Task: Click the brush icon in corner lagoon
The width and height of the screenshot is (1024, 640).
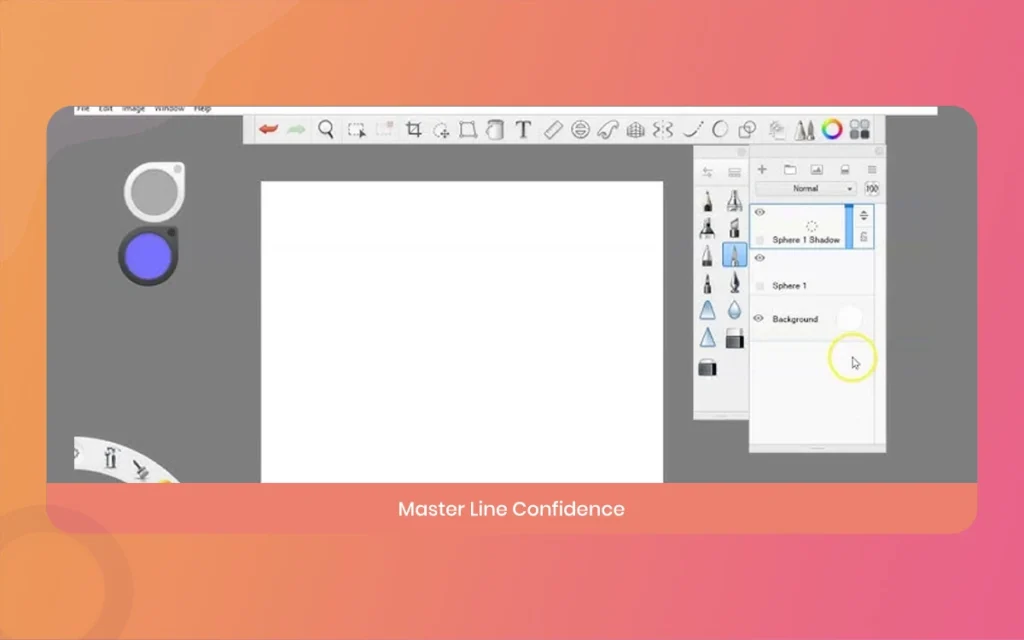Action: tap(140, 469)
